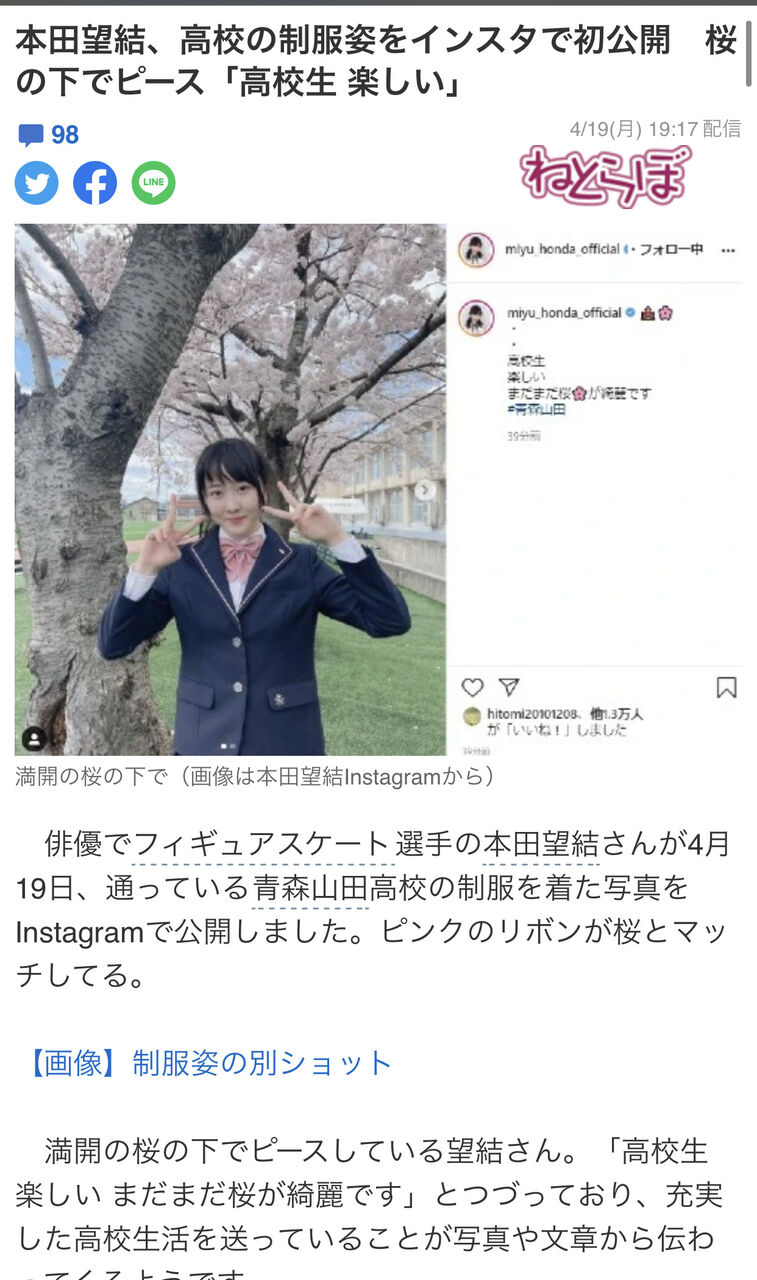
Task: Tap the paper-plane share icon in Instagram embed
Action: pos(509,687)
